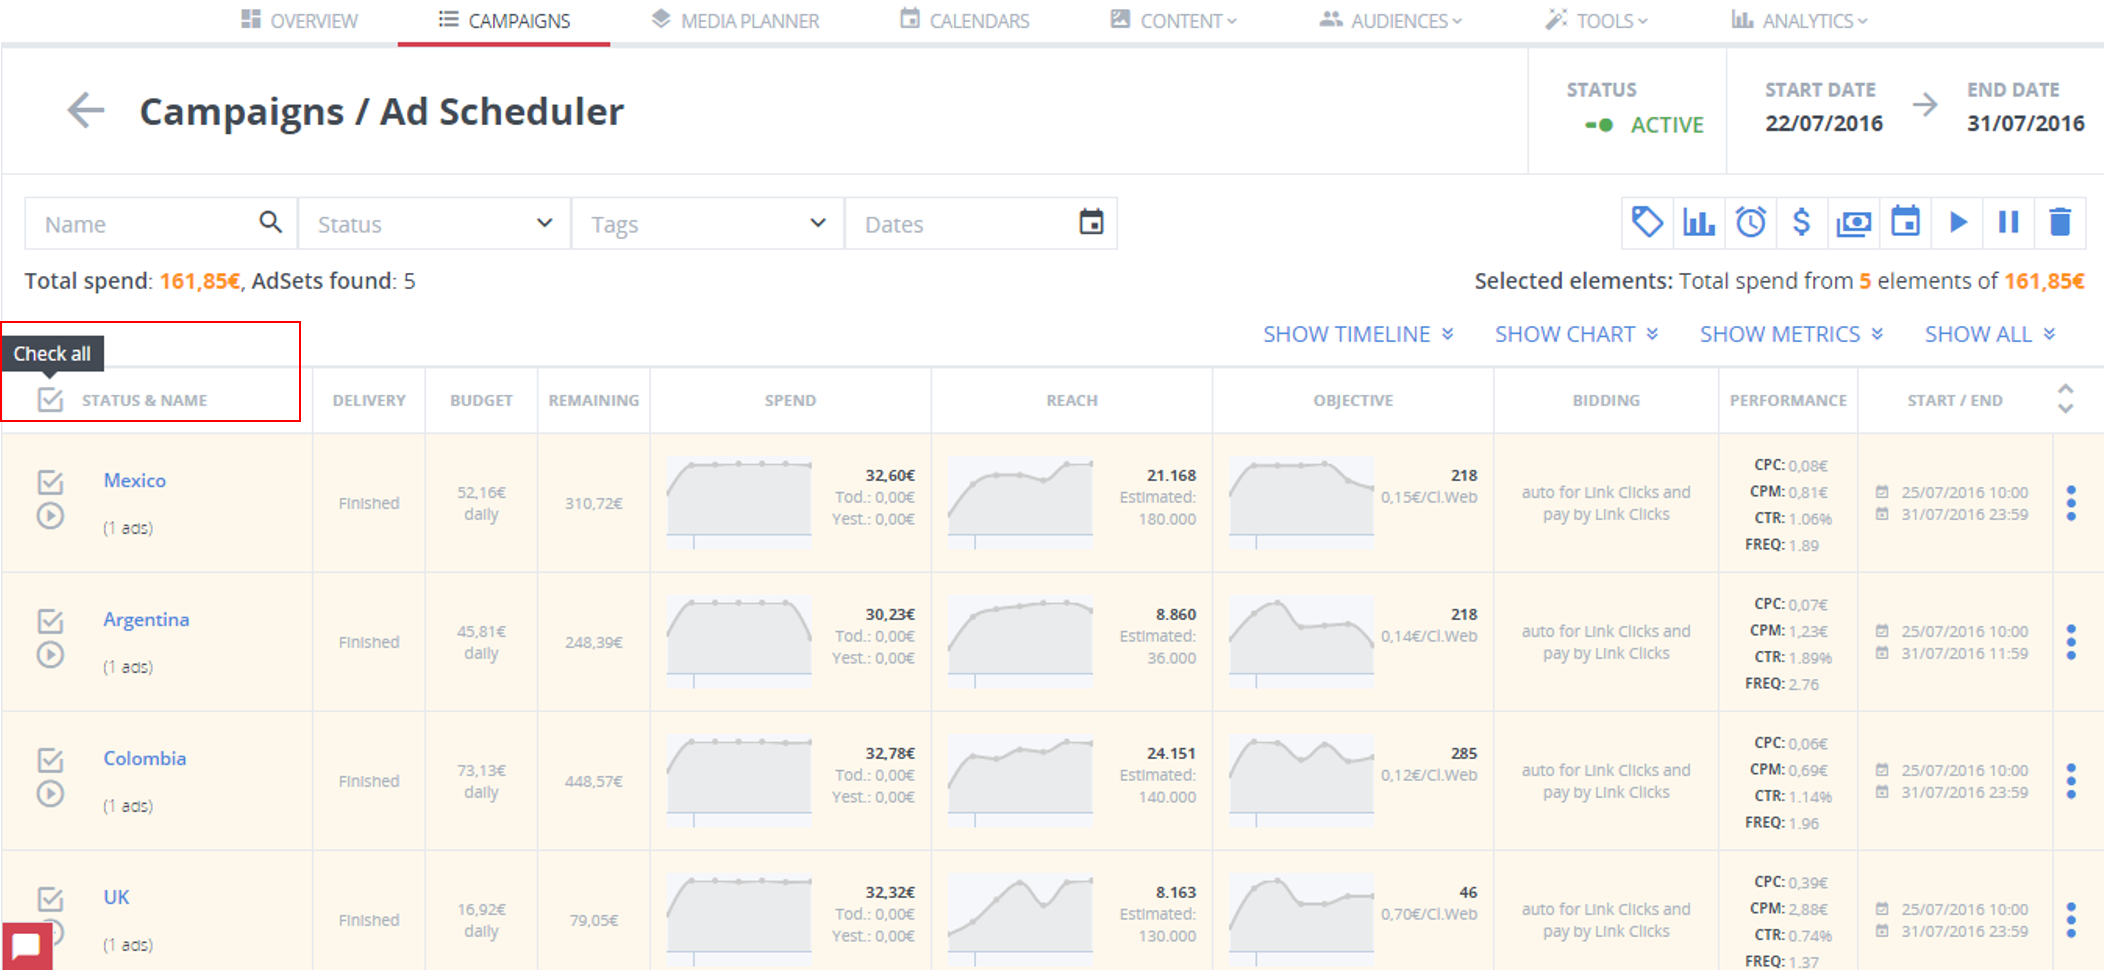Click Mexico remaining value 310,72€
This screenshot has width=2104, height=970.
(594, 503)
